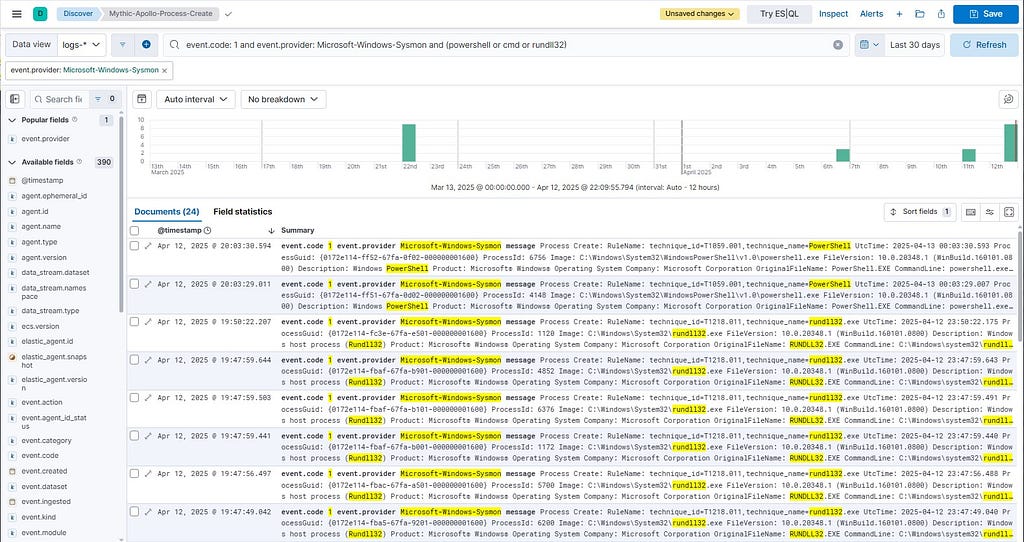Screen dimensions: 1024x542
Task: Click the April 11th histogram bar
Action: pos(968,155)
